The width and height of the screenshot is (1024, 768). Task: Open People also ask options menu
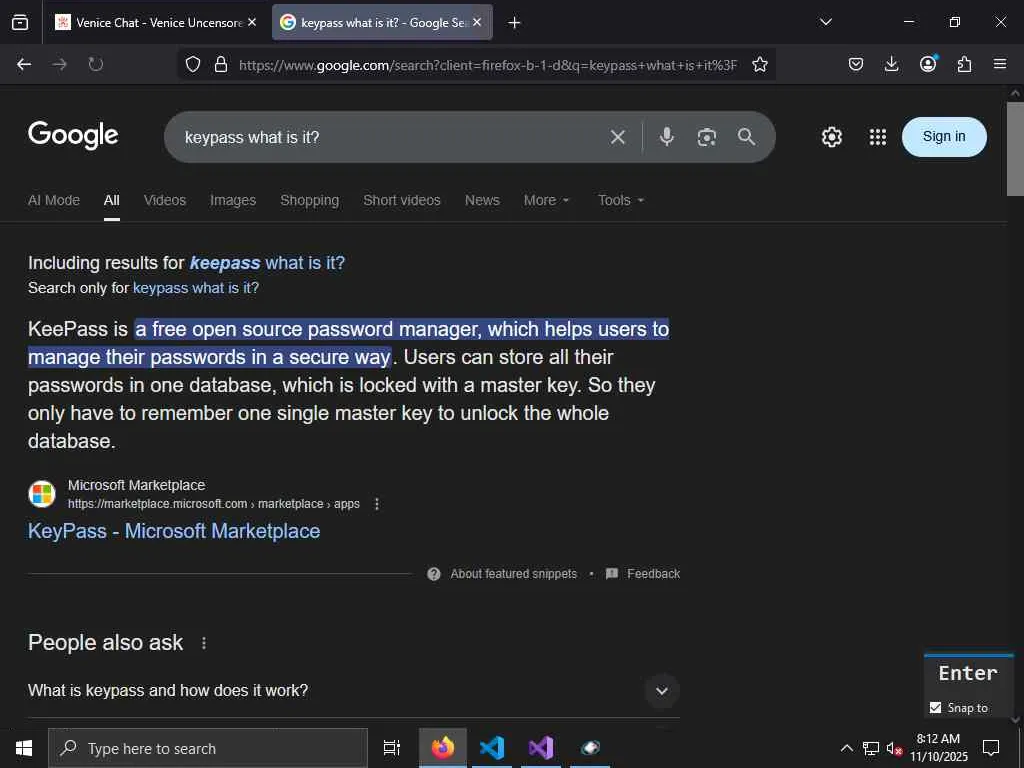coord(204,643)
